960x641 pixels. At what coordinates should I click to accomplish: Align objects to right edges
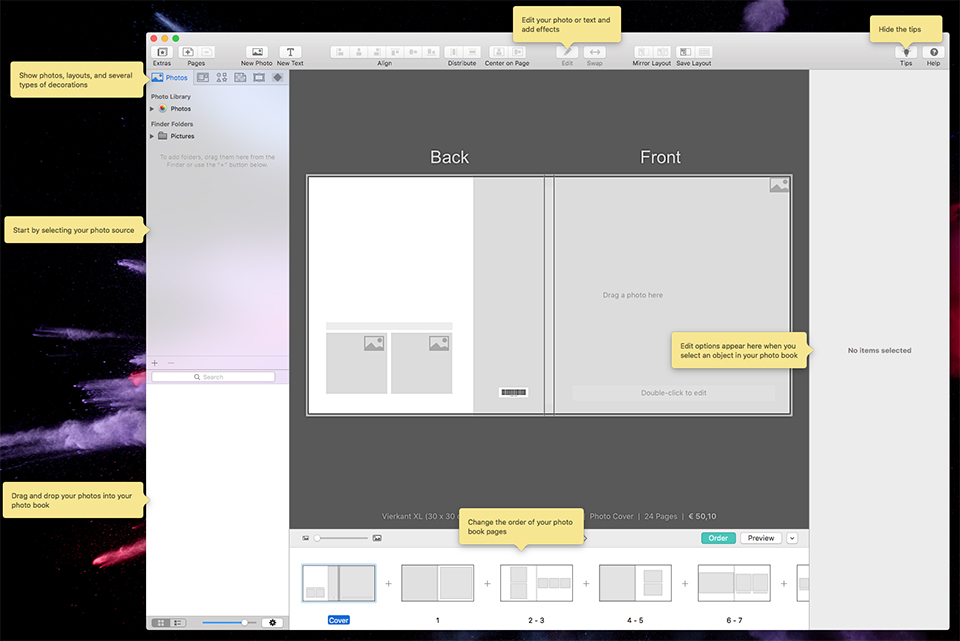click(377, 52)
